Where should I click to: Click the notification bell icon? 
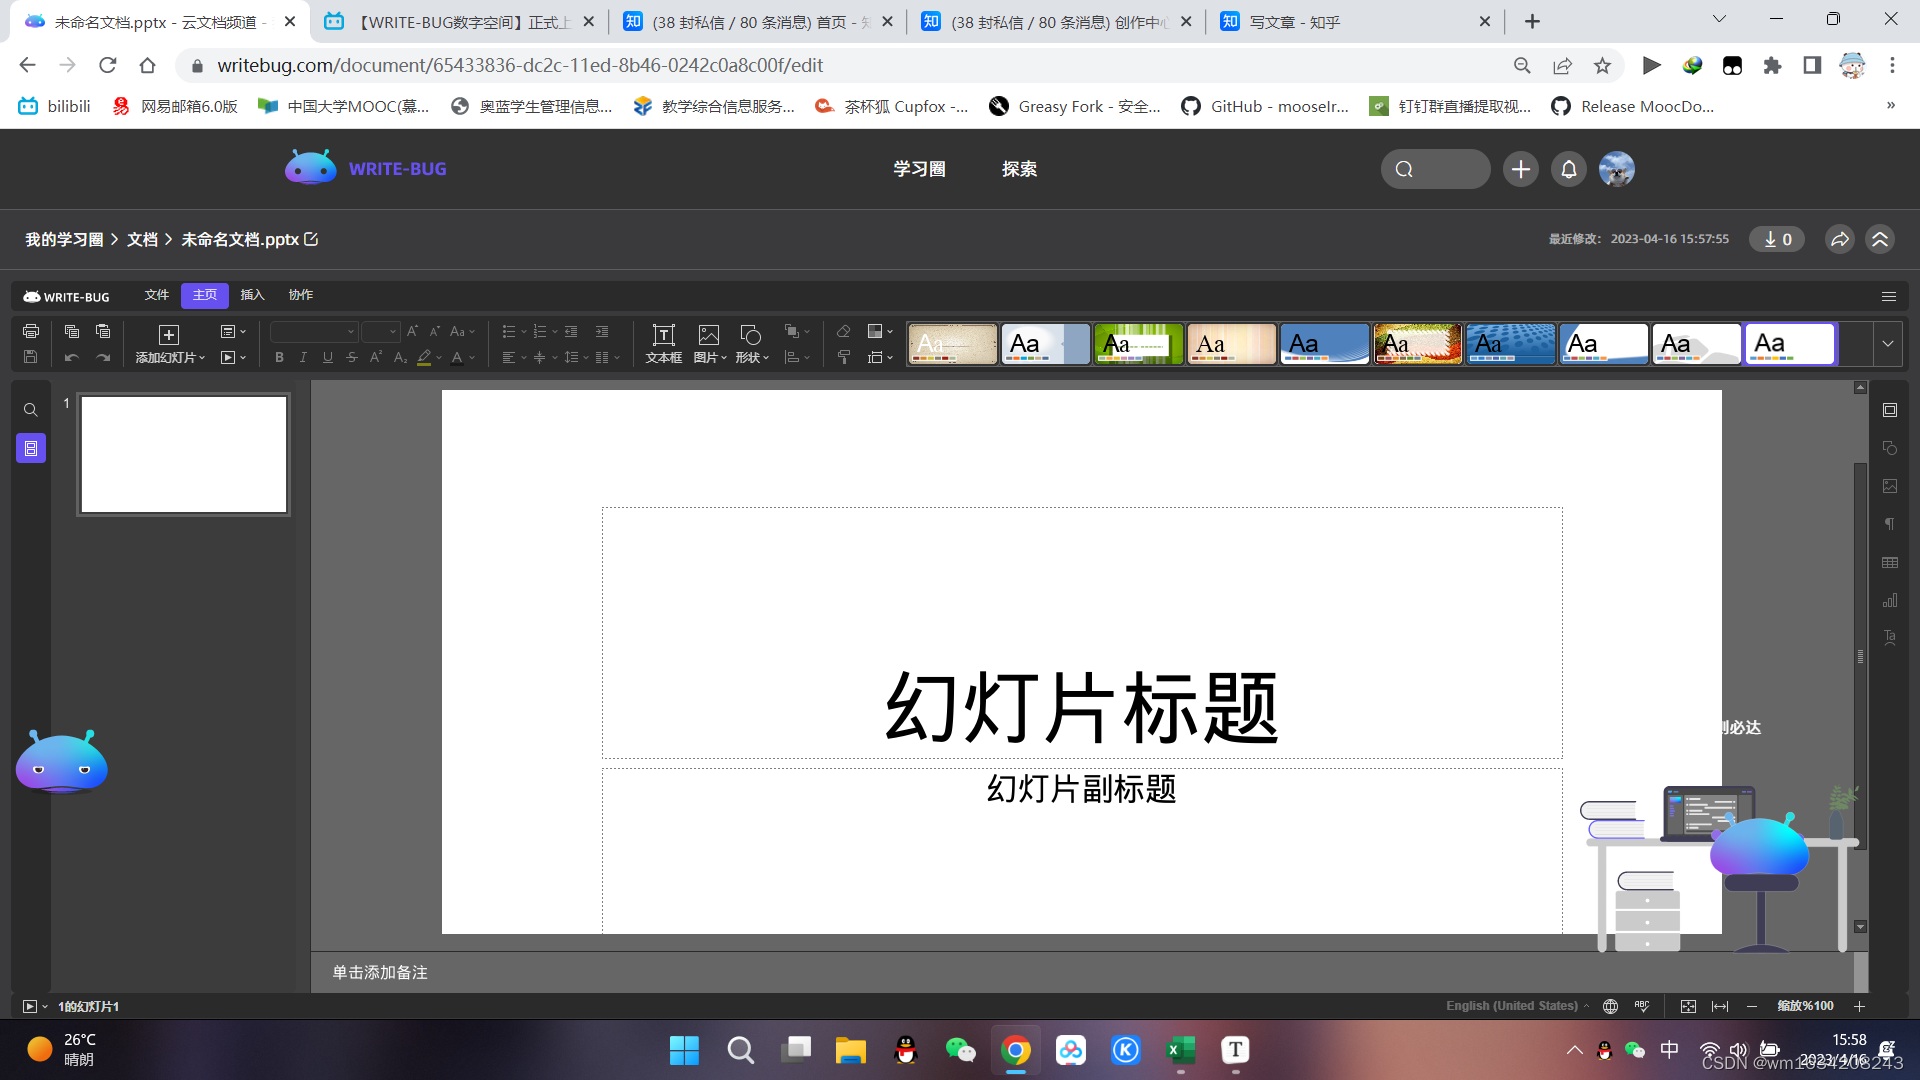pyautogui.click(x=1568, y=169)
